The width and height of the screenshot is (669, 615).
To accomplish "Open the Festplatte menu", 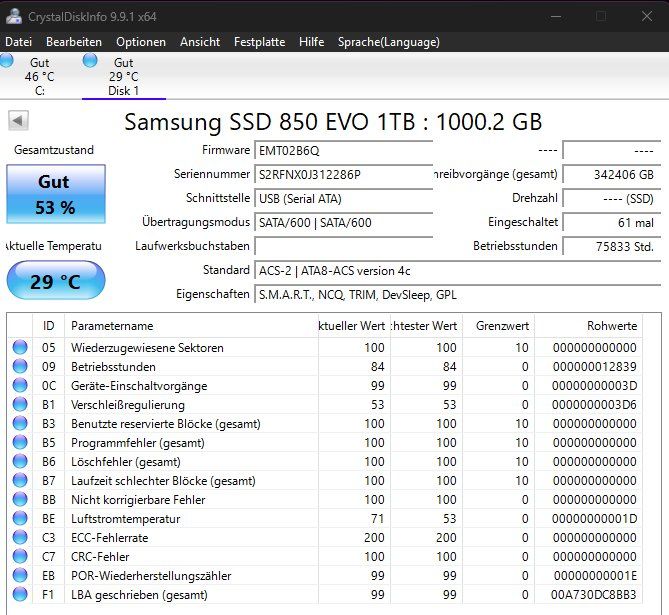I will [259, 42].
